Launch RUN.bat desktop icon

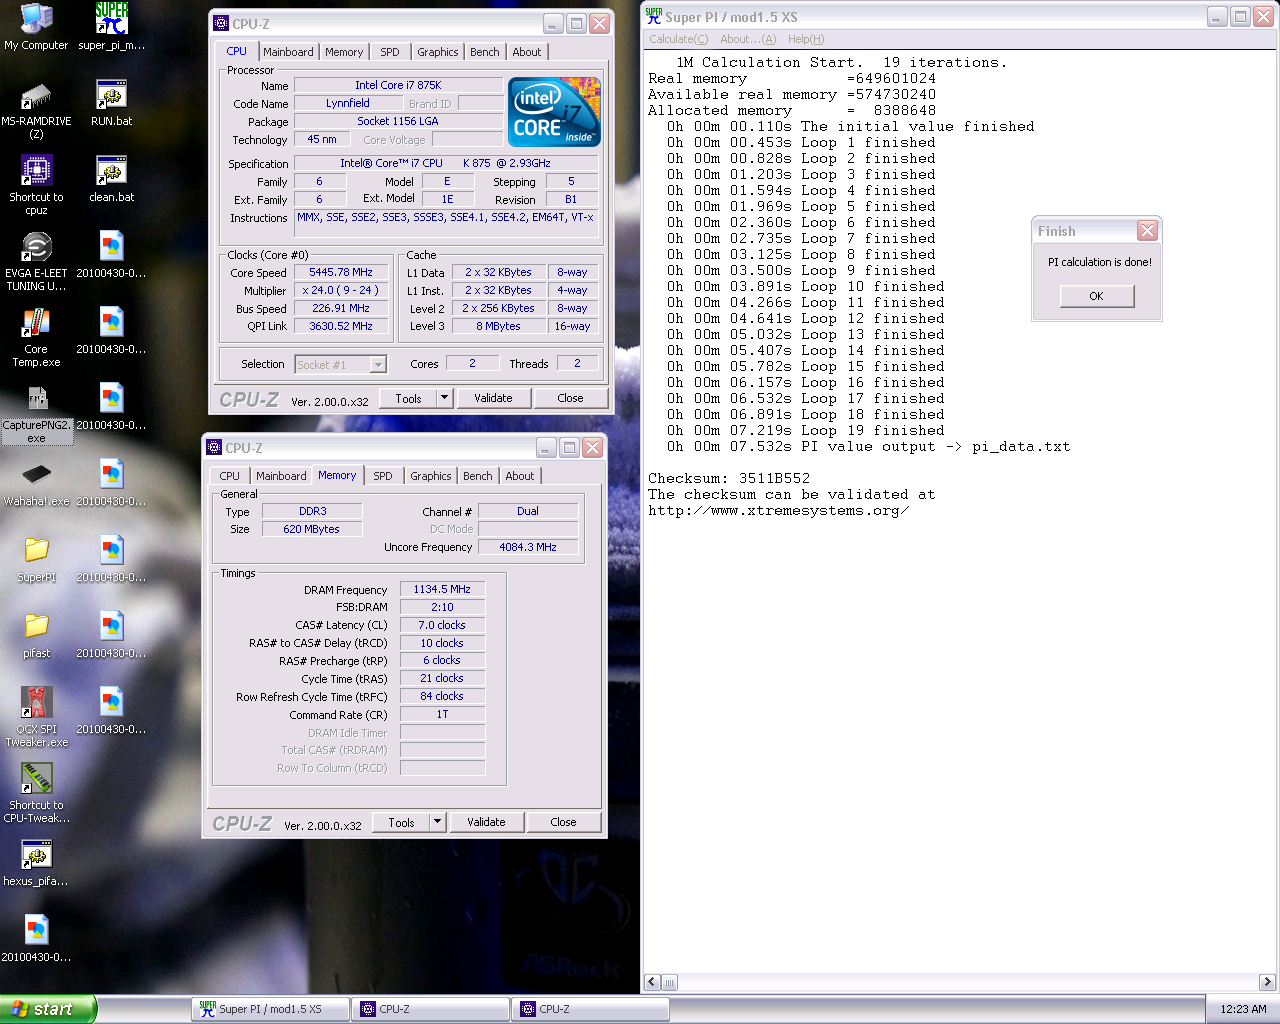click(x=111, y=103)
